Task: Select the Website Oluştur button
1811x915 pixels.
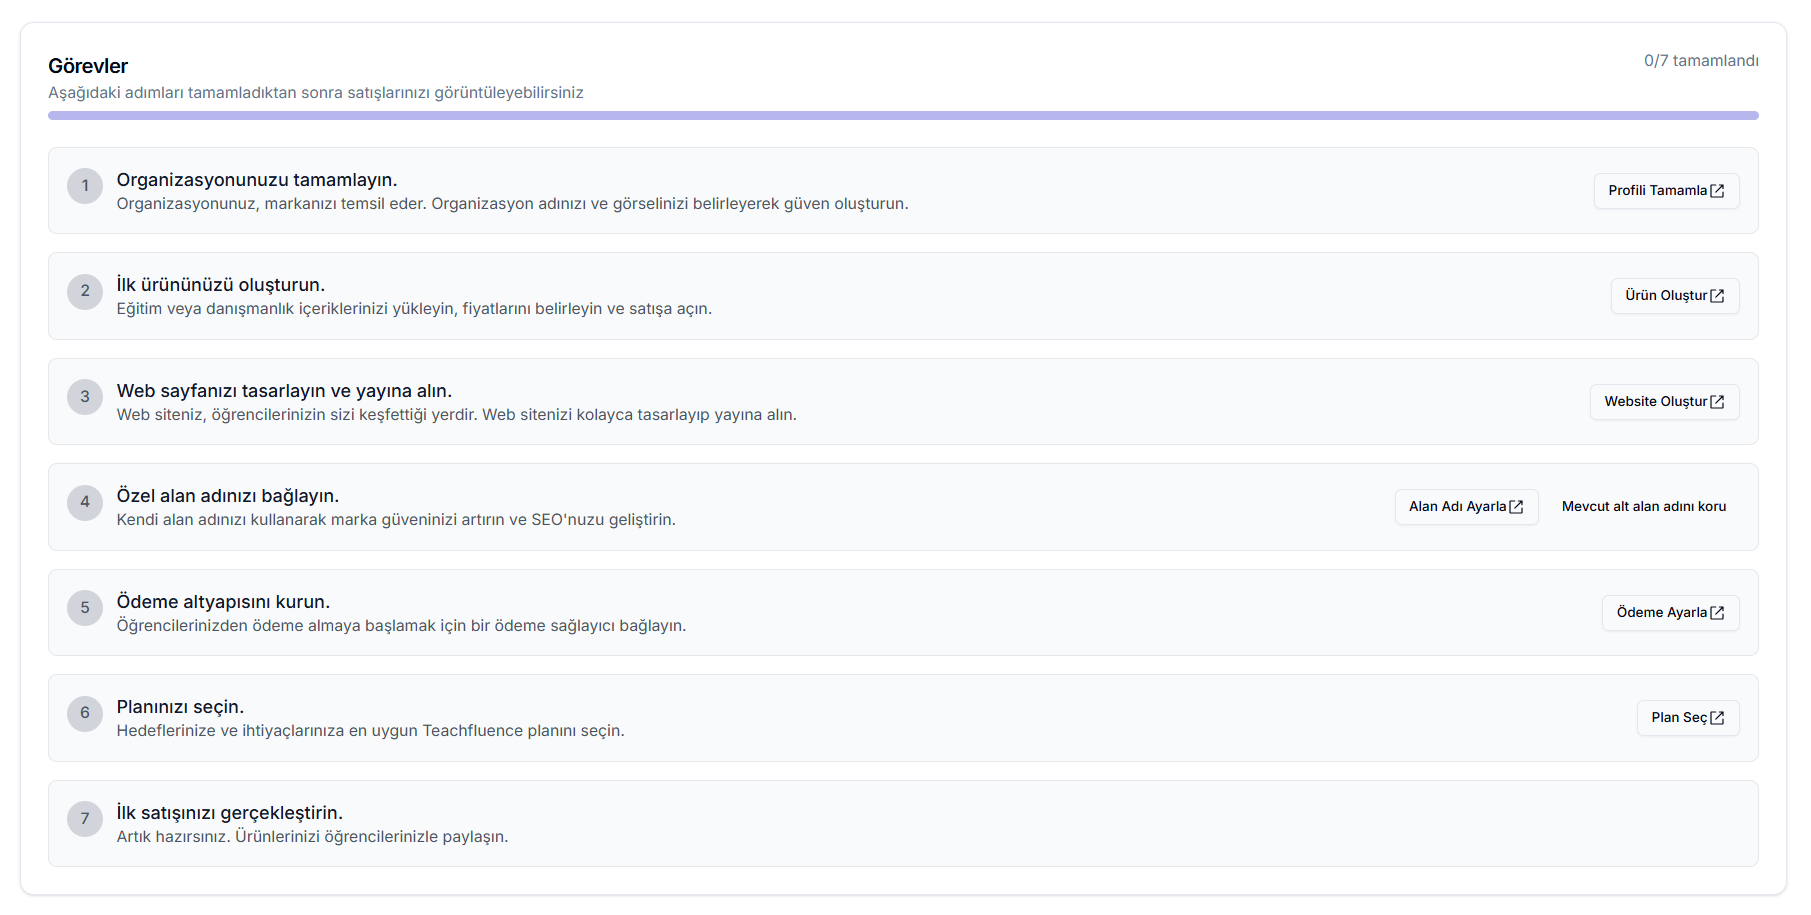Action: (1665, 402)
